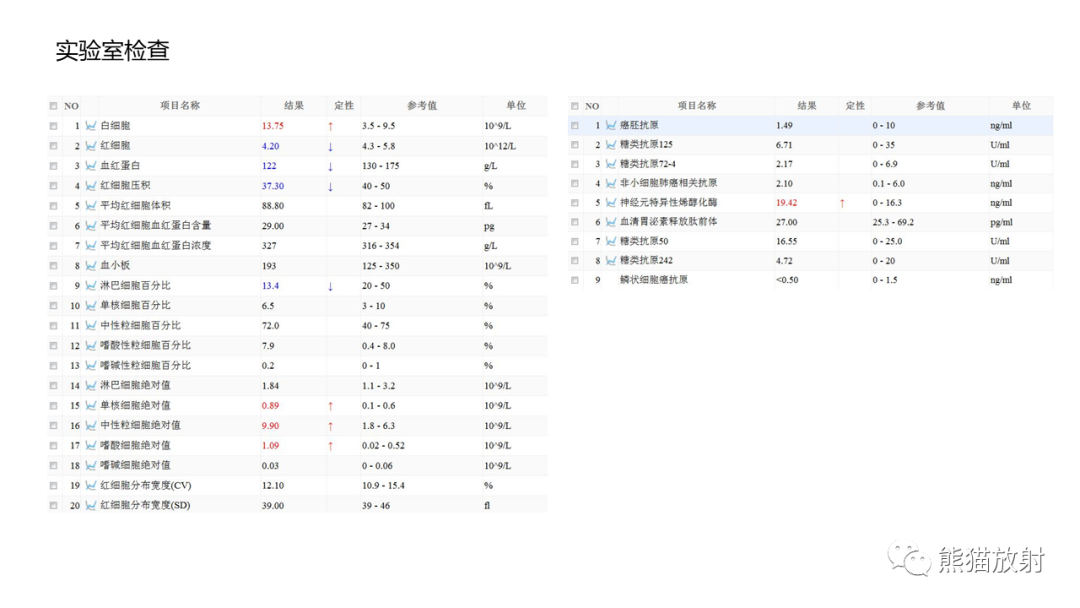1080x608 pixels.
Task: Click the reference range 10.9 - 15.4
Action: pos(384,485)
